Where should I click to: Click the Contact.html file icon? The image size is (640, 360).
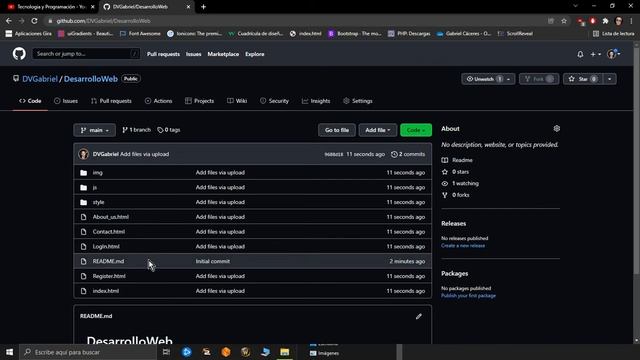click(84, 232)
